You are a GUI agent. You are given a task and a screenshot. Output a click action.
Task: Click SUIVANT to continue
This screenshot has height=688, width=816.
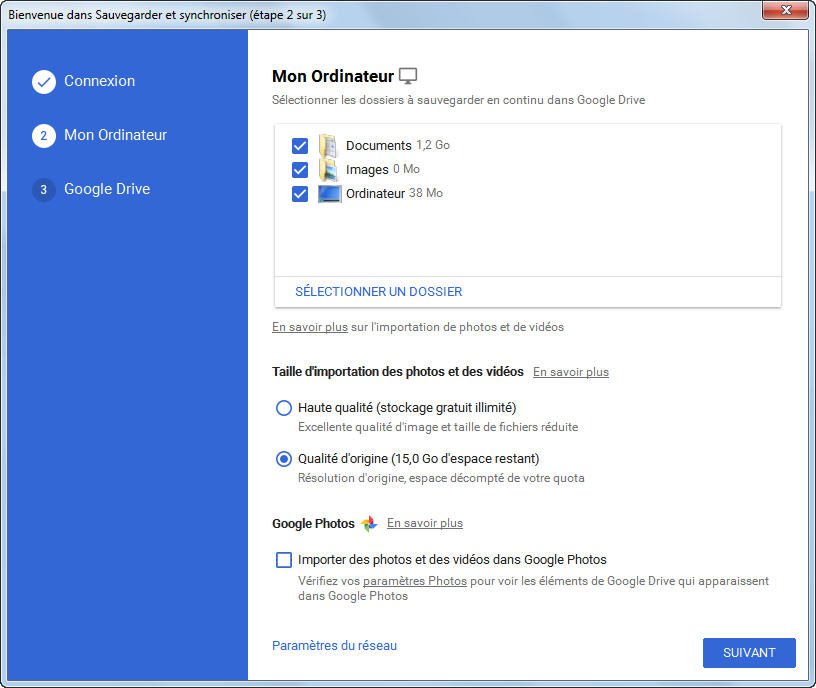(x=749, y=653)
